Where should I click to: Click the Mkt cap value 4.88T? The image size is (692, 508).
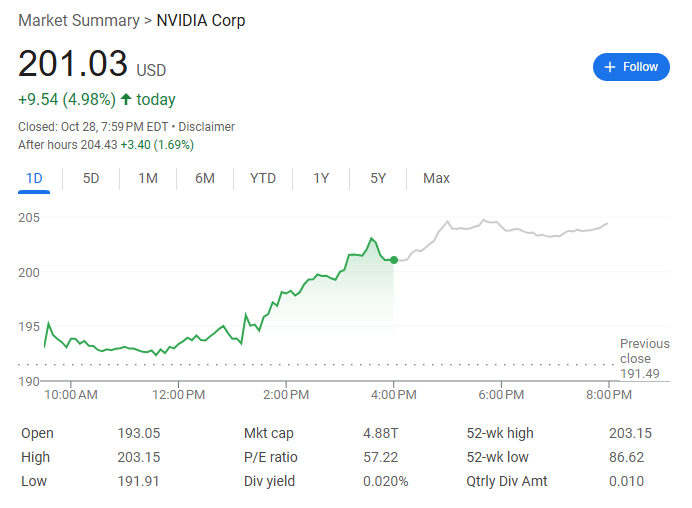[x=380, y=433]
